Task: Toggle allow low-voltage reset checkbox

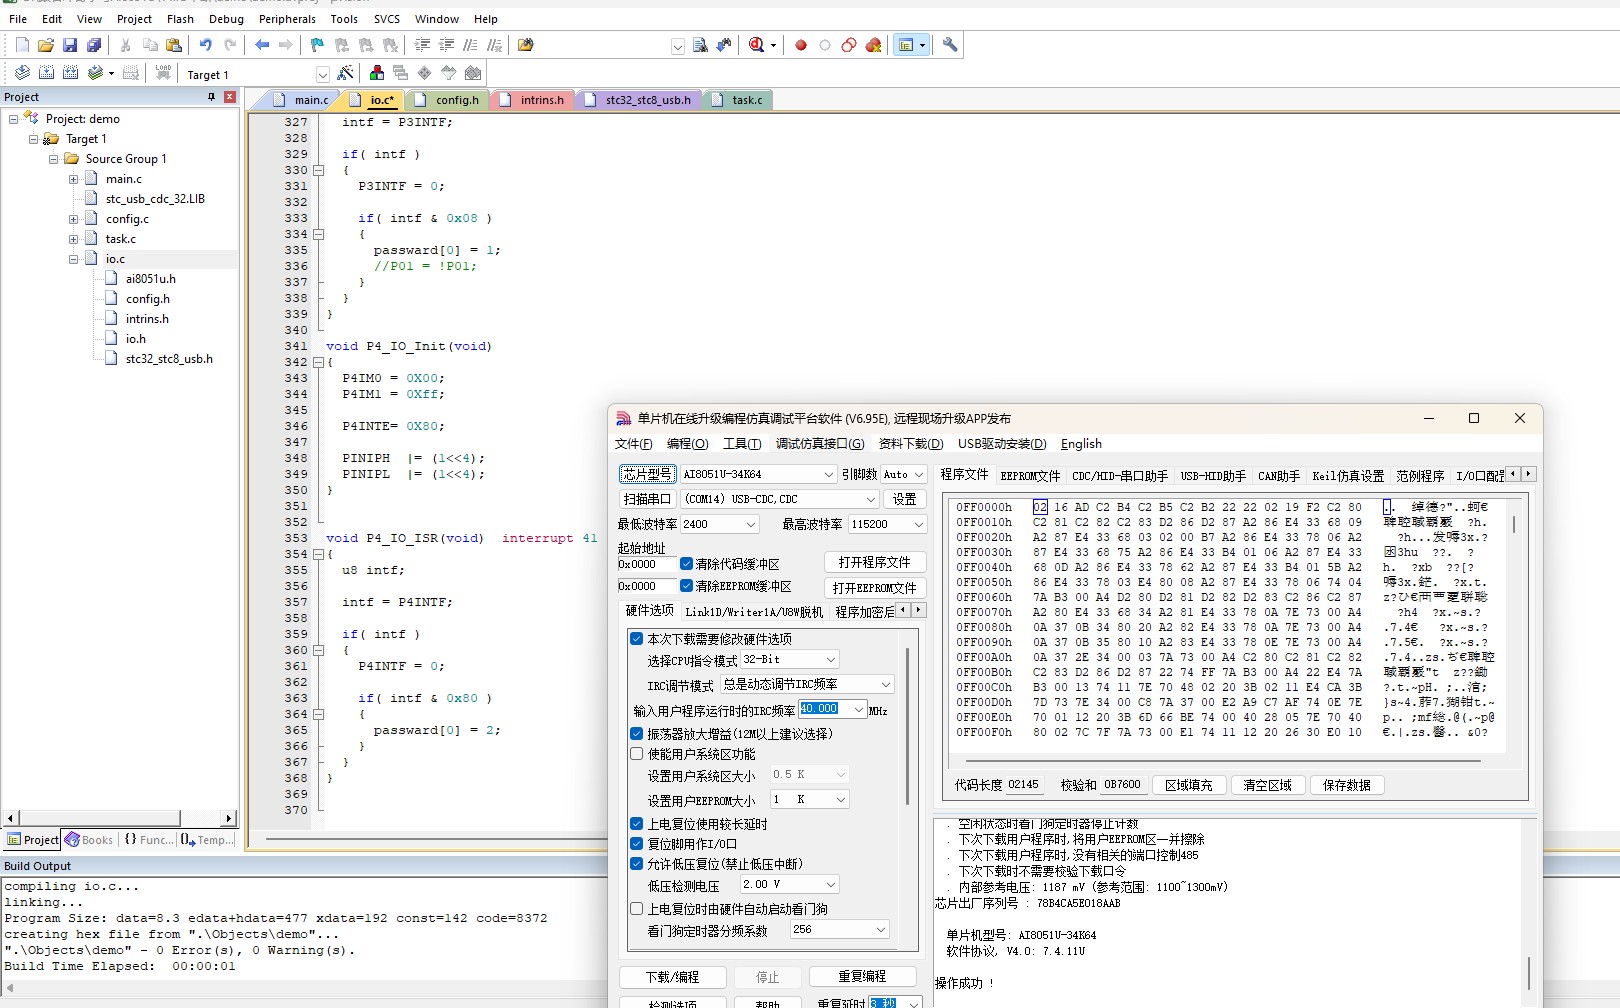Action: [636, 864]
